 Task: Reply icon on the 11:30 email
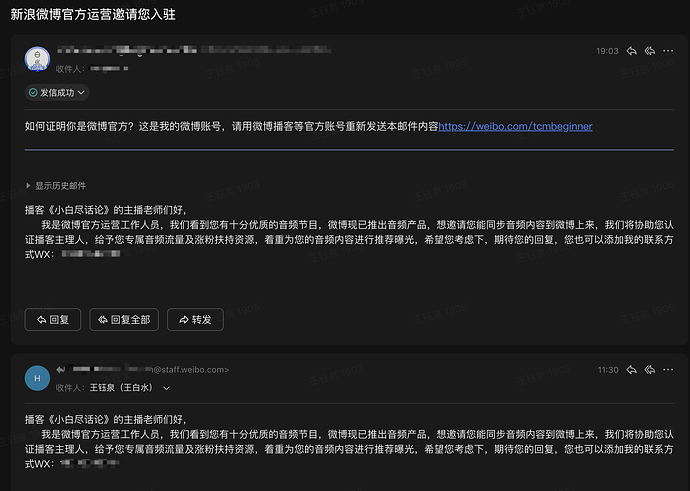click(631, 370)
